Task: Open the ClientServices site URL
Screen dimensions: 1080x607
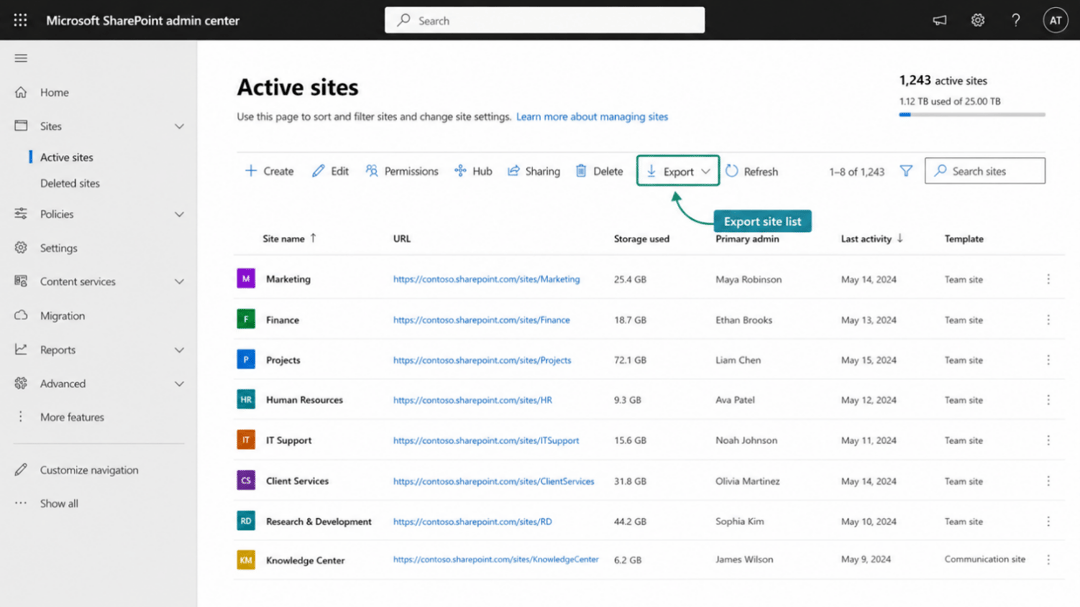Action: click(493, 481)
